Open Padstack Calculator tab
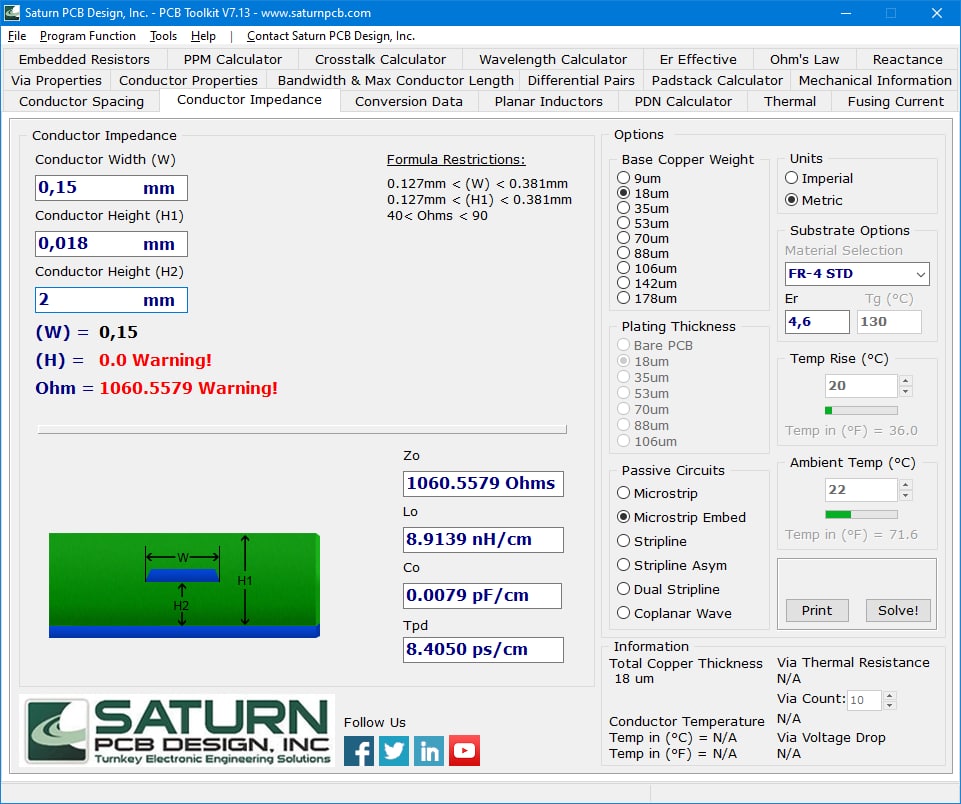The height and width of the screenshot is (804, 961). tap(717, 80)
